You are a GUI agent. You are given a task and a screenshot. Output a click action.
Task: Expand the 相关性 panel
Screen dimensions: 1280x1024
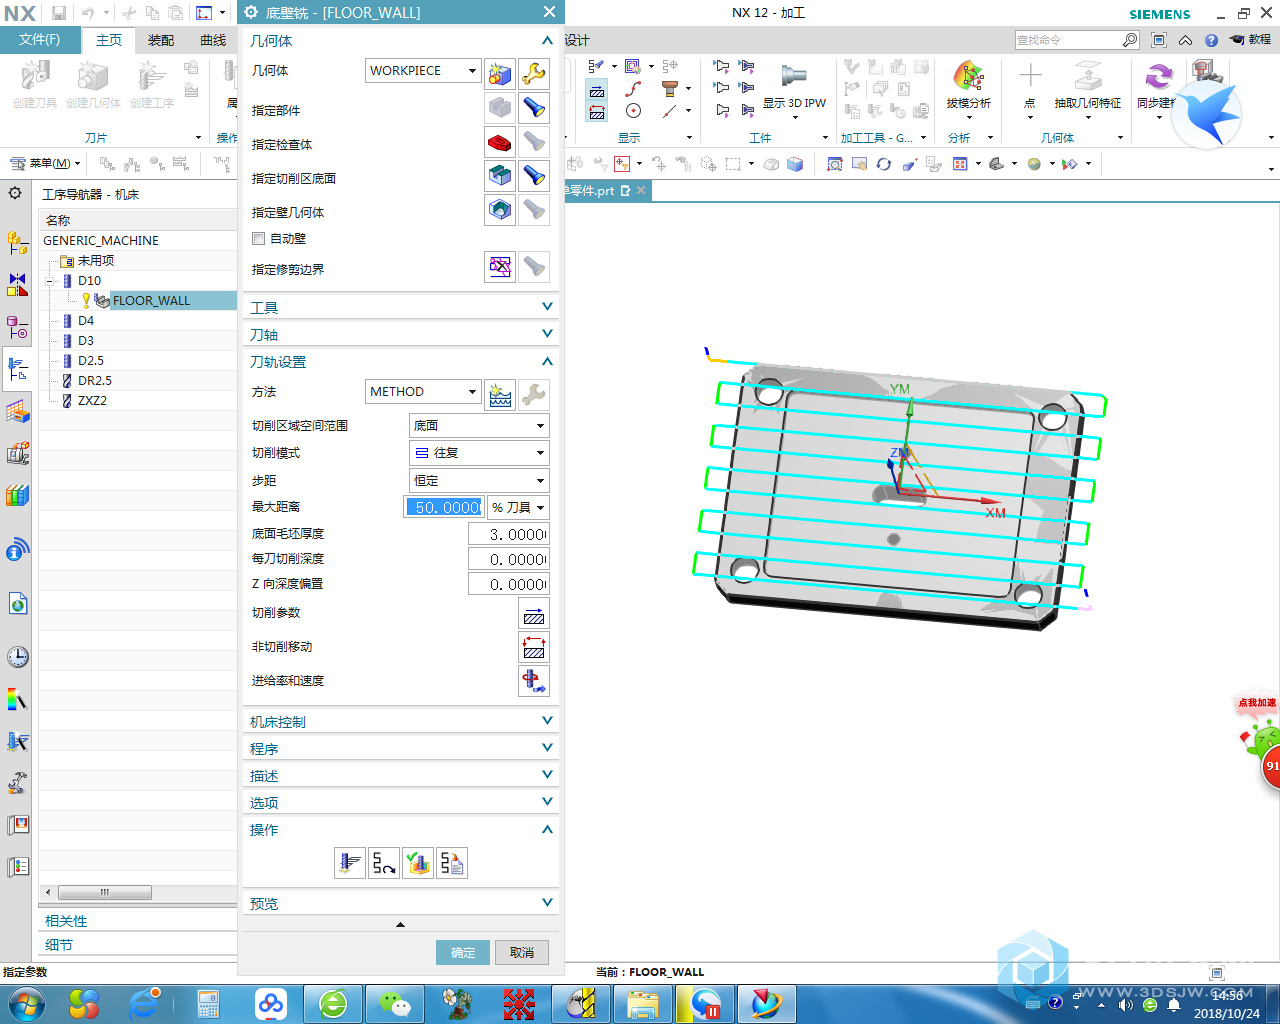click(x=138, y=921)
